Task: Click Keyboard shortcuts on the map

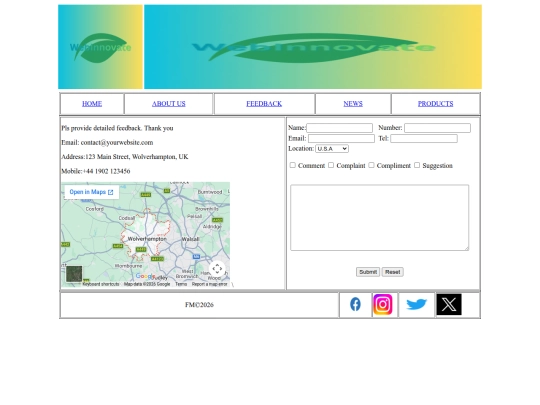Action: (x=101, y=284)
